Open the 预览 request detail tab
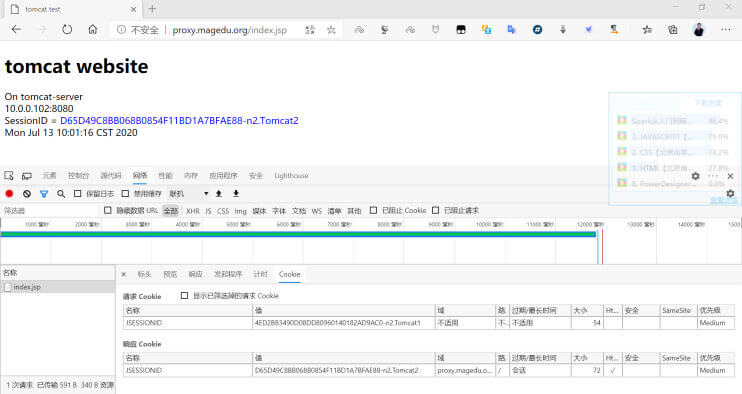 (170, 274)
